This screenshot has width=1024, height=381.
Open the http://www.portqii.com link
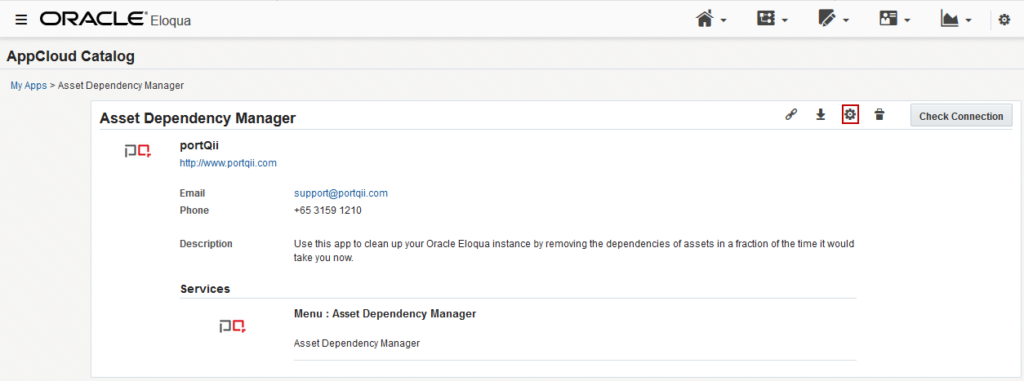[x=228, y=163]
